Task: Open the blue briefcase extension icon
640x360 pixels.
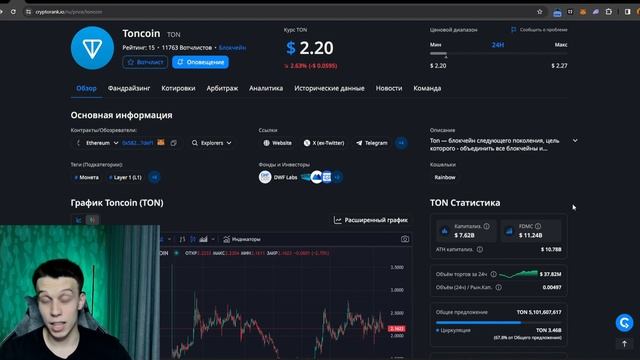Action: tap(557, 12)
